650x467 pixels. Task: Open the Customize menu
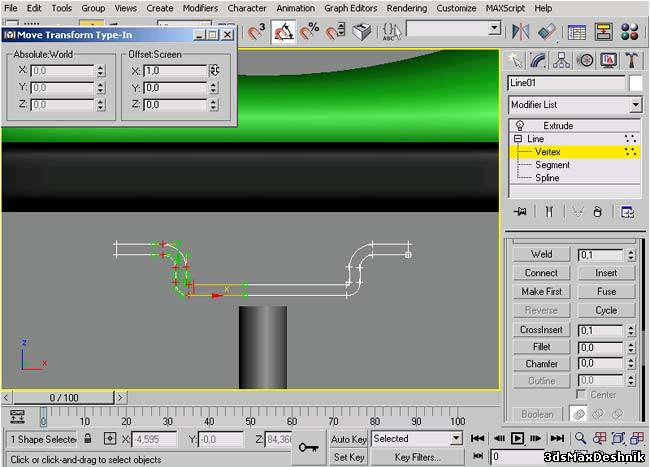pyautogui.click(x=456, y=8)
